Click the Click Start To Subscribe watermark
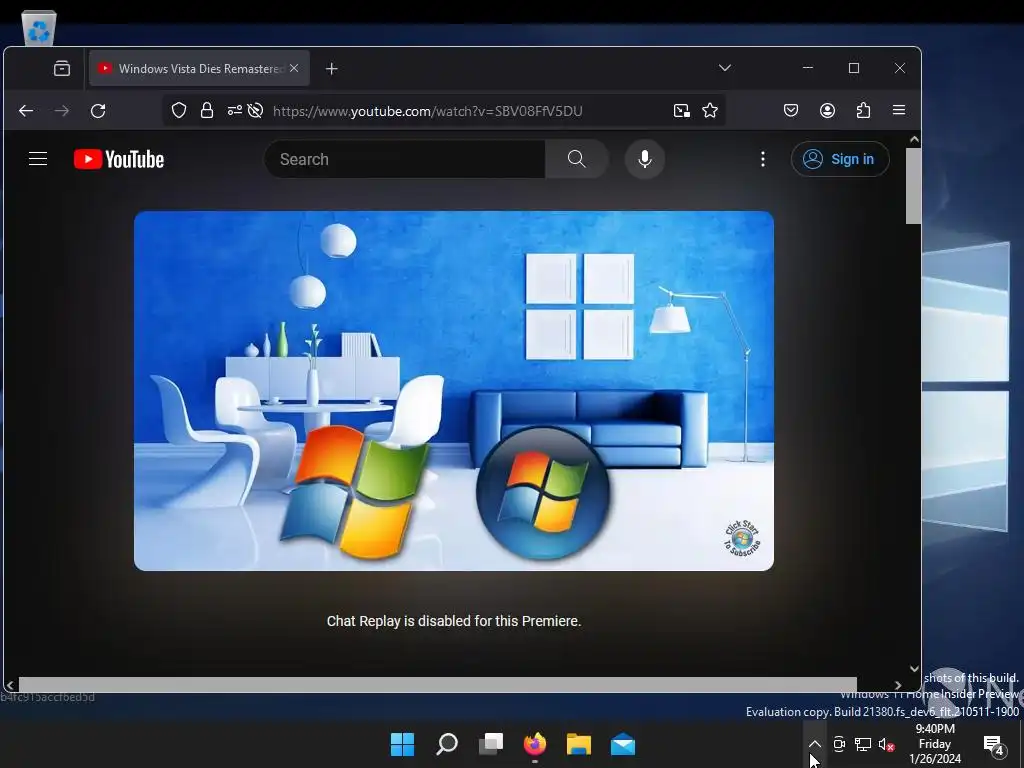Viewport: 1024px width, 768px height. click(742, 538)
